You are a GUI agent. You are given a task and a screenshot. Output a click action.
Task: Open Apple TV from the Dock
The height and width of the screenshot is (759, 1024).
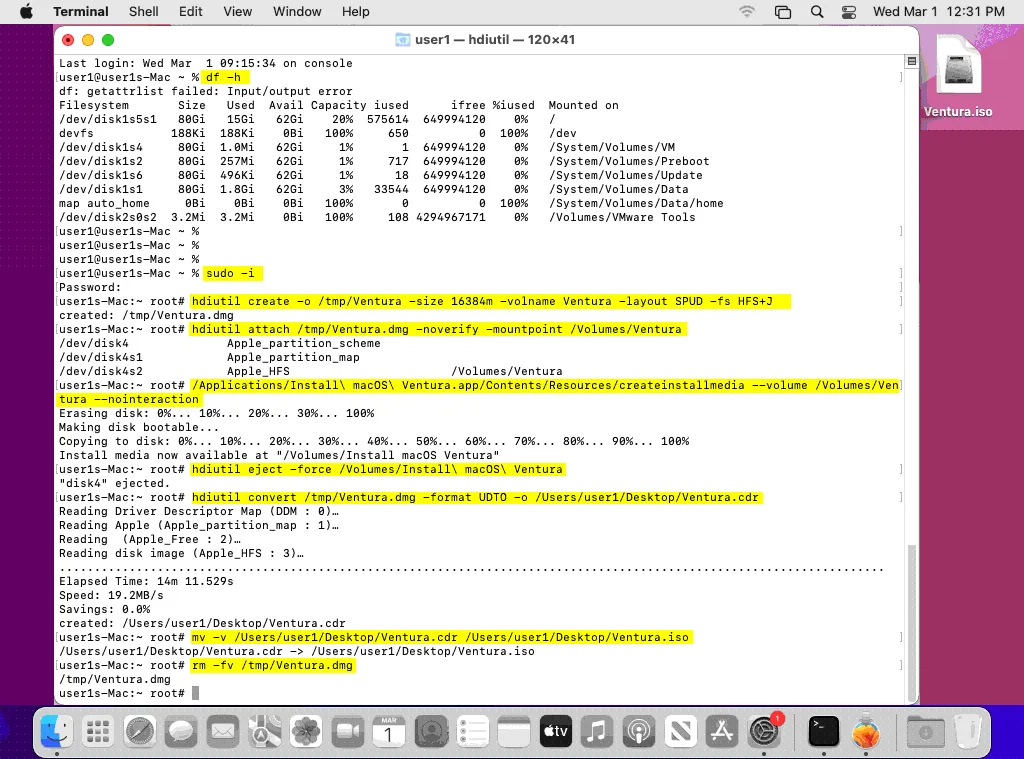(x=555, y=732)
